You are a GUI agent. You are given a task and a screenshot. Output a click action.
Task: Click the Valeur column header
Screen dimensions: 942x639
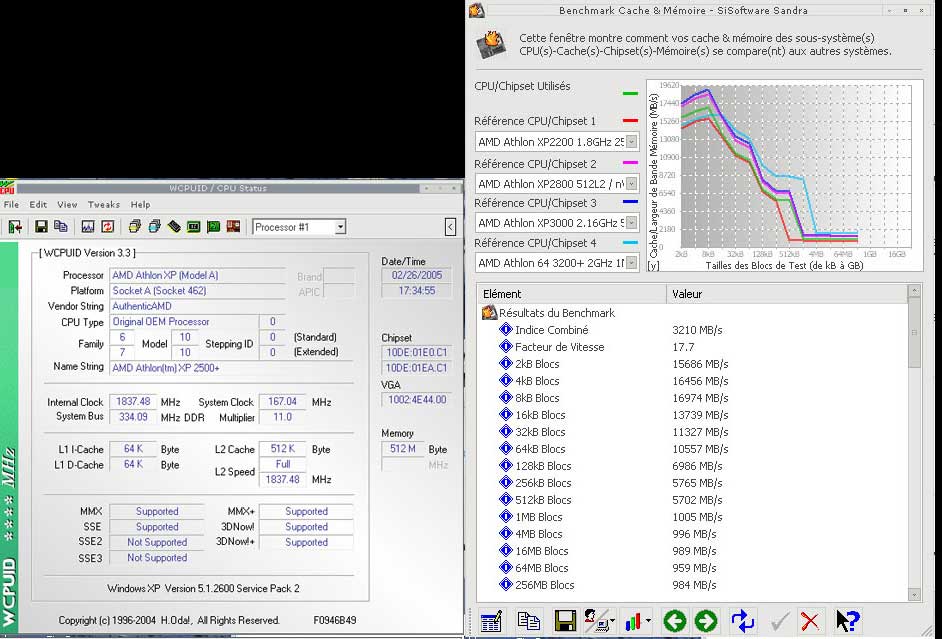click(x=787, y=294)
